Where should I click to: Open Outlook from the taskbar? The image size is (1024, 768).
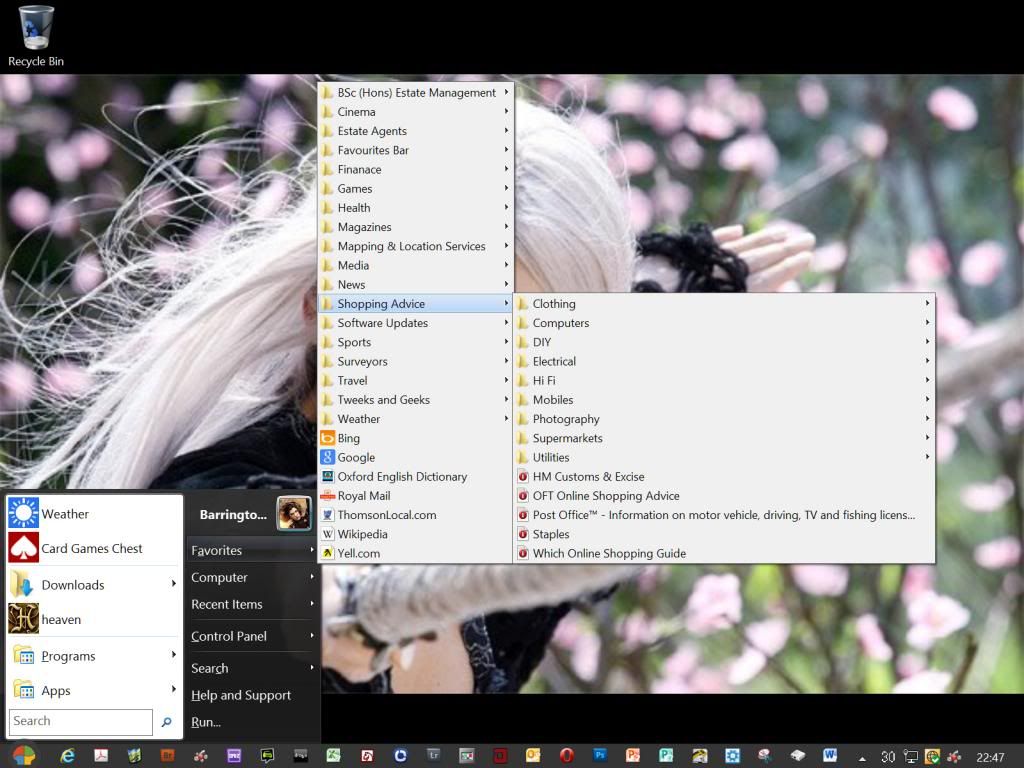coord(533,756)
